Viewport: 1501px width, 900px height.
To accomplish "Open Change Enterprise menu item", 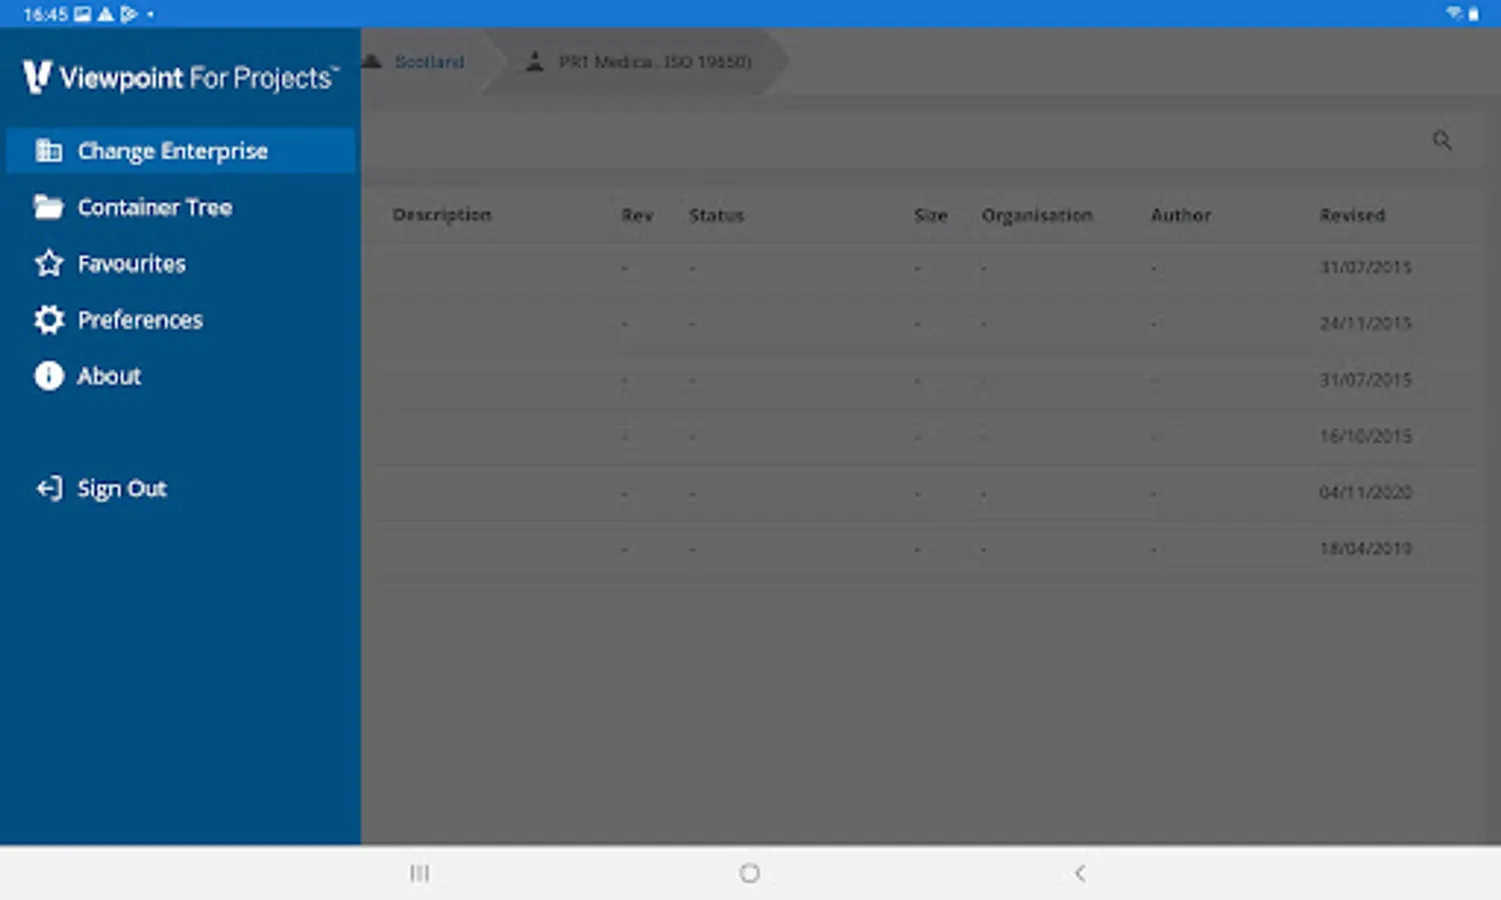I will [x=181, y=151].
